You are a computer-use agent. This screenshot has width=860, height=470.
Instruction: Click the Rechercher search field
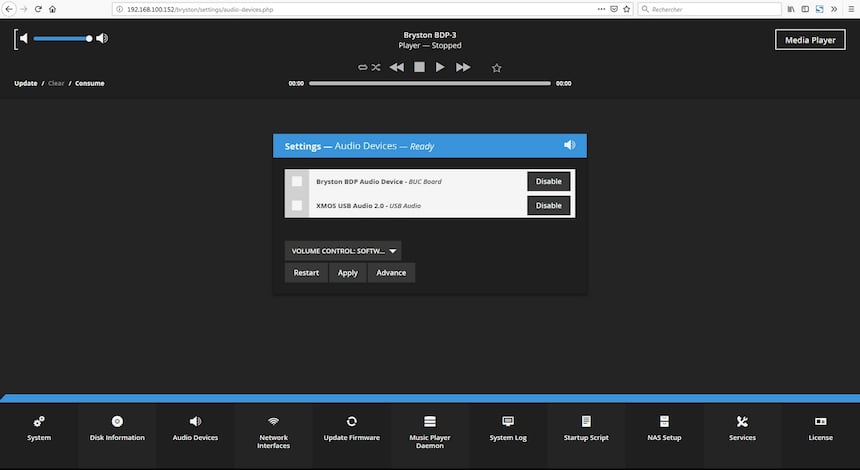click(710, 9)
